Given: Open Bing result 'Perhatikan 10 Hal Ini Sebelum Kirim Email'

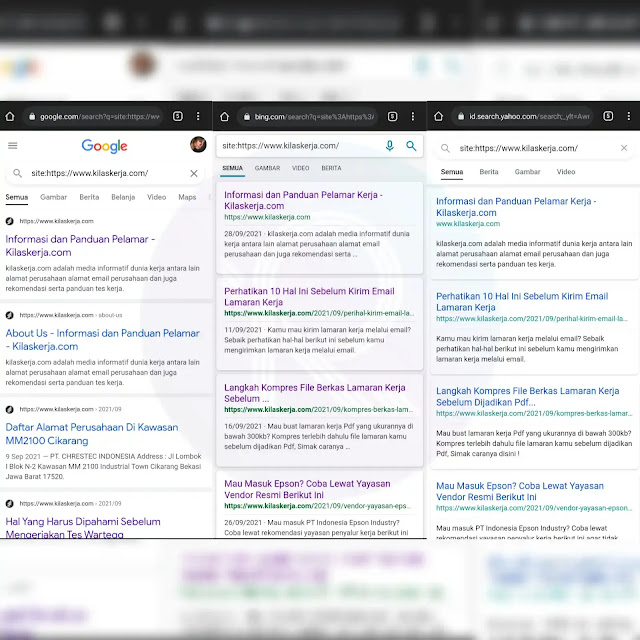Looking at the screenshot, I should pyautogui.click(x=309, y=297).
